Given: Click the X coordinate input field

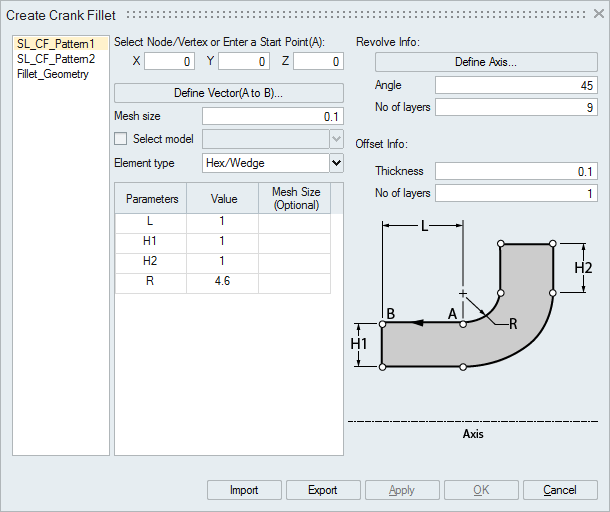Looking at the screenshot, I should 169,62.
